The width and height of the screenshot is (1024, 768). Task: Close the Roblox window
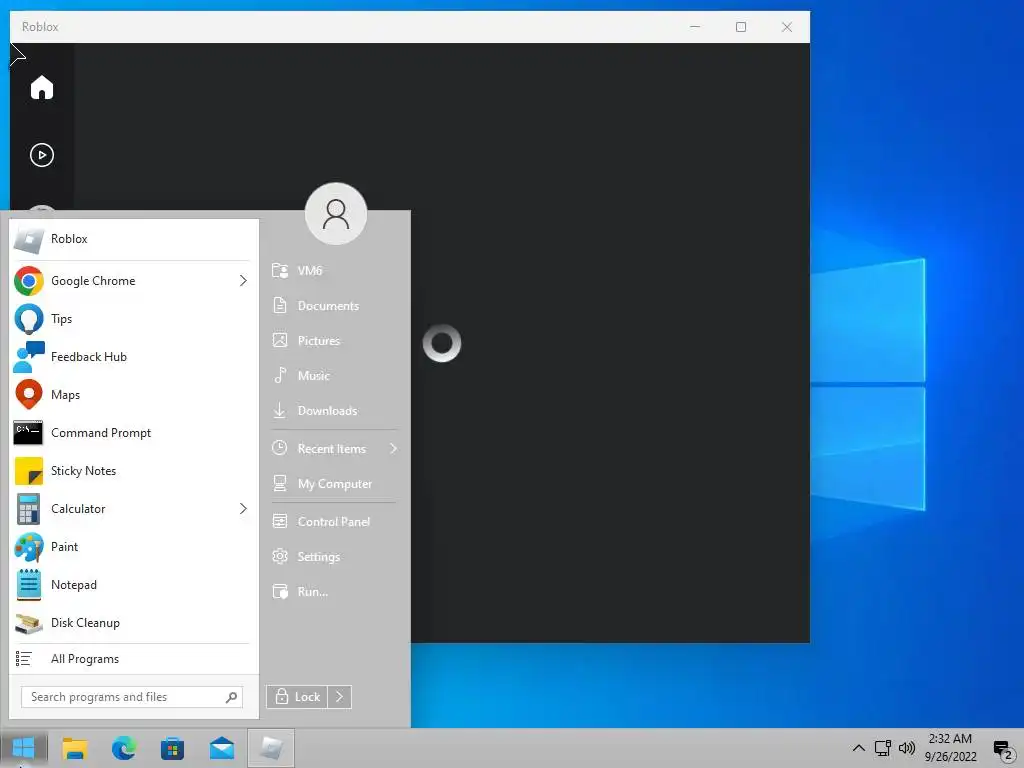point(787,27)
